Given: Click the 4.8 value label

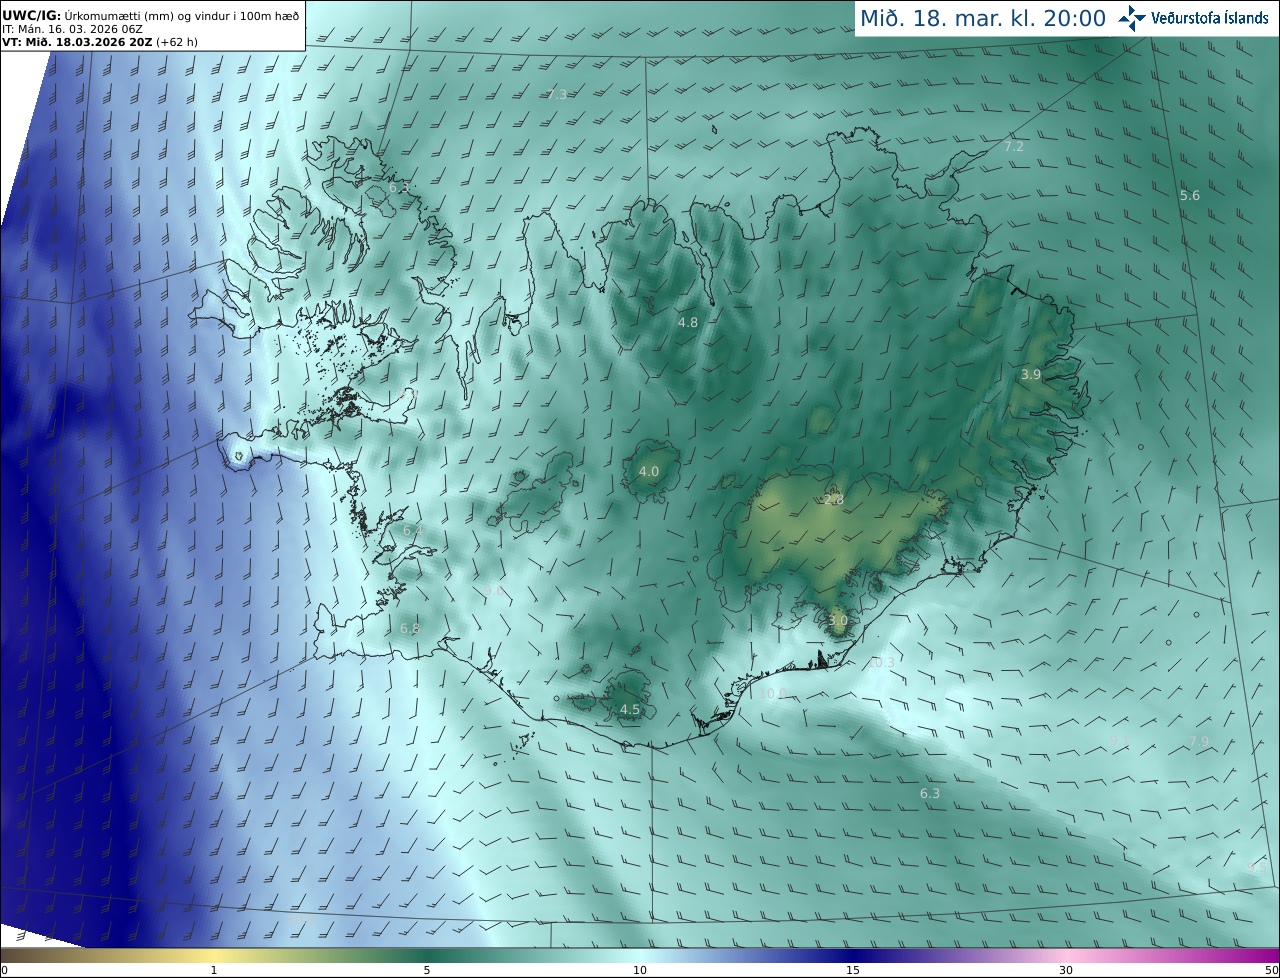Looking at the screenshot, I should coord(688,322).
